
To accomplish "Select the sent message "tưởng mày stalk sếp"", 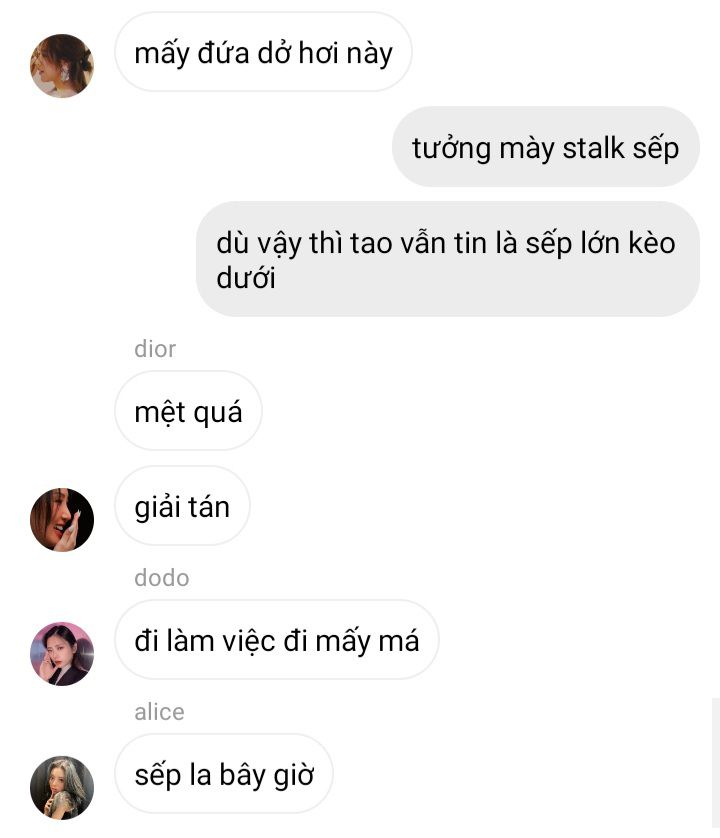I will pos(546,147).
